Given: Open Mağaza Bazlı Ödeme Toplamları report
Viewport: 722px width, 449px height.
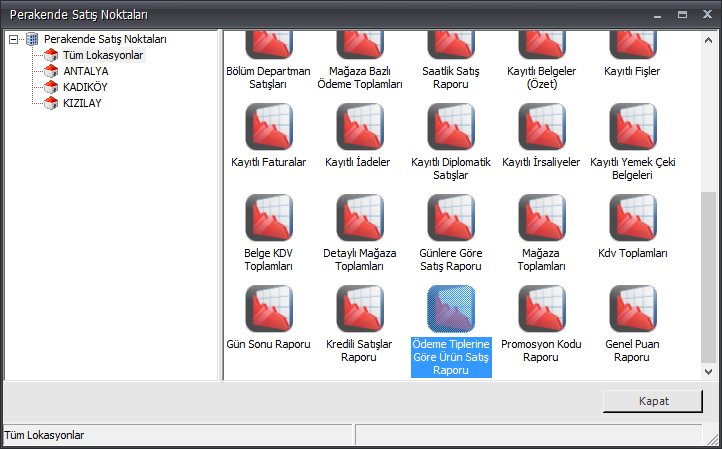Looking at the screenshot, I should [360, 46].
